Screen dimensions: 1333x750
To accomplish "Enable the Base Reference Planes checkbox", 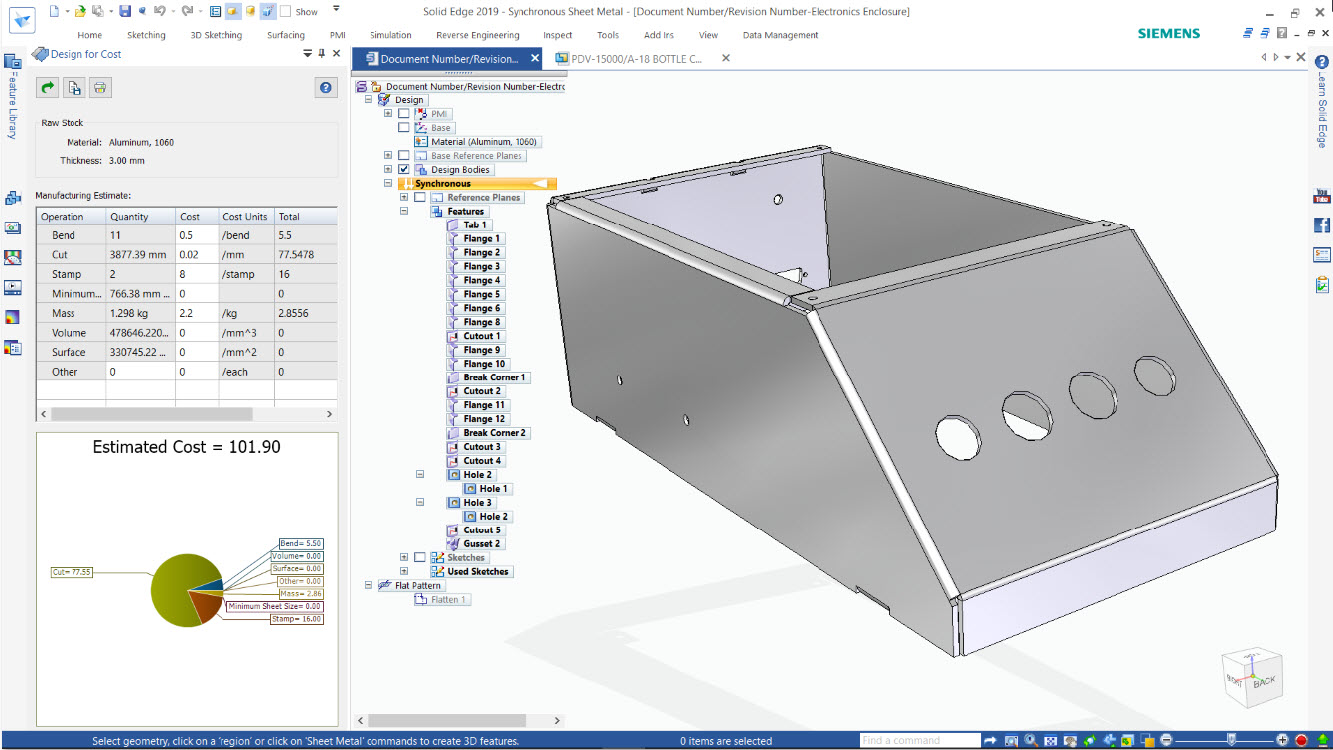I will pos(404,156).
